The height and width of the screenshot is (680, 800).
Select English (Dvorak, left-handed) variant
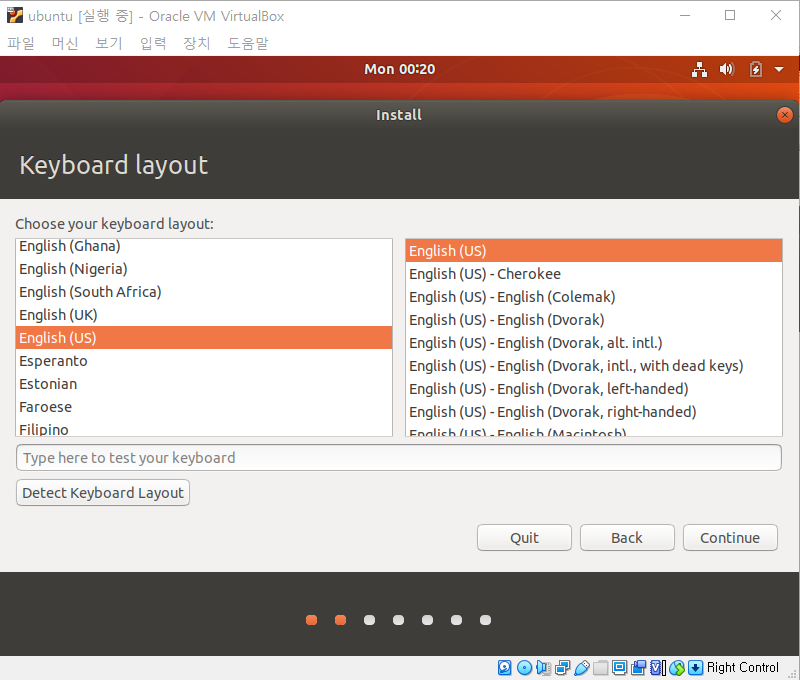click(x=594, y=389)
